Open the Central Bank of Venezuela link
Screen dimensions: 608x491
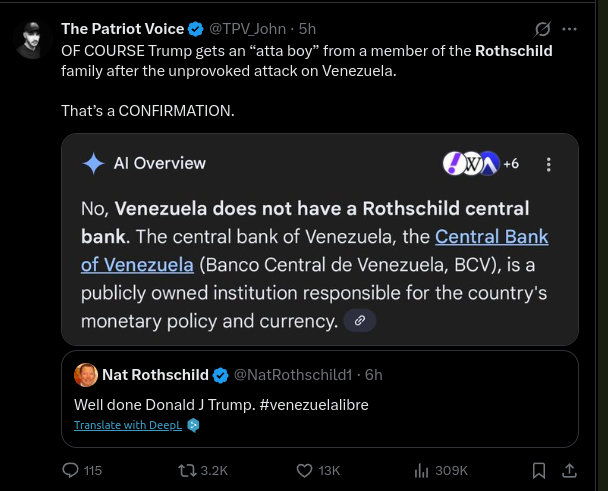point(491,237)
